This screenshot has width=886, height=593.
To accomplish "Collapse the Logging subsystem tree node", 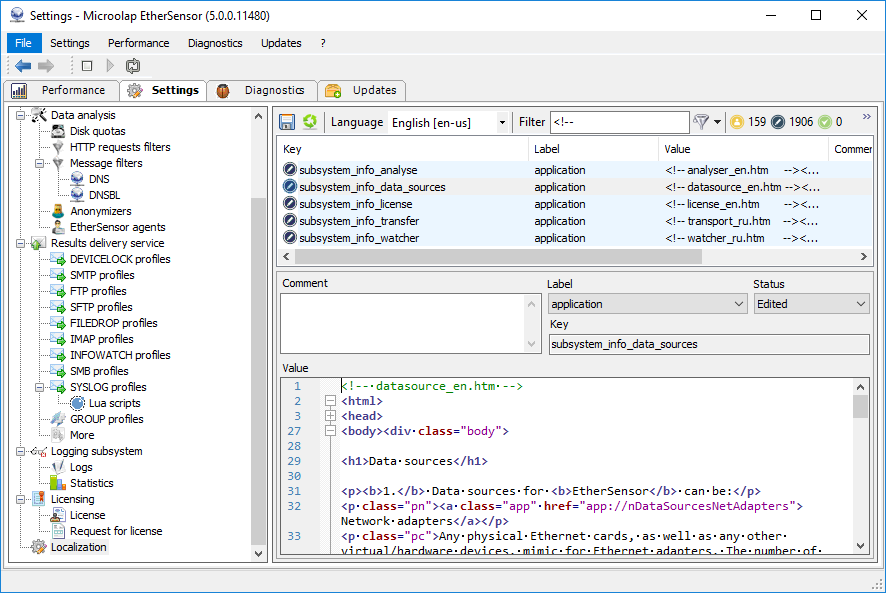I will click(x=20, y=452).
